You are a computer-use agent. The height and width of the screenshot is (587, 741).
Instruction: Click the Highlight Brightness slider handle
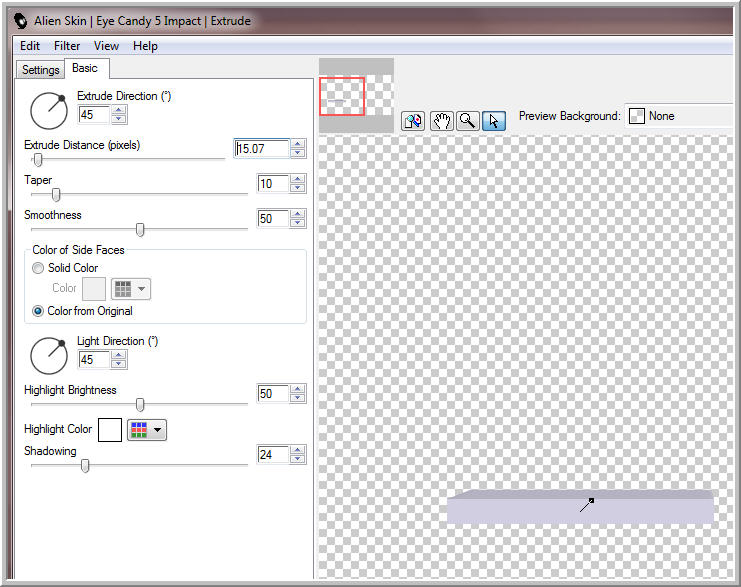pos(140,405)
